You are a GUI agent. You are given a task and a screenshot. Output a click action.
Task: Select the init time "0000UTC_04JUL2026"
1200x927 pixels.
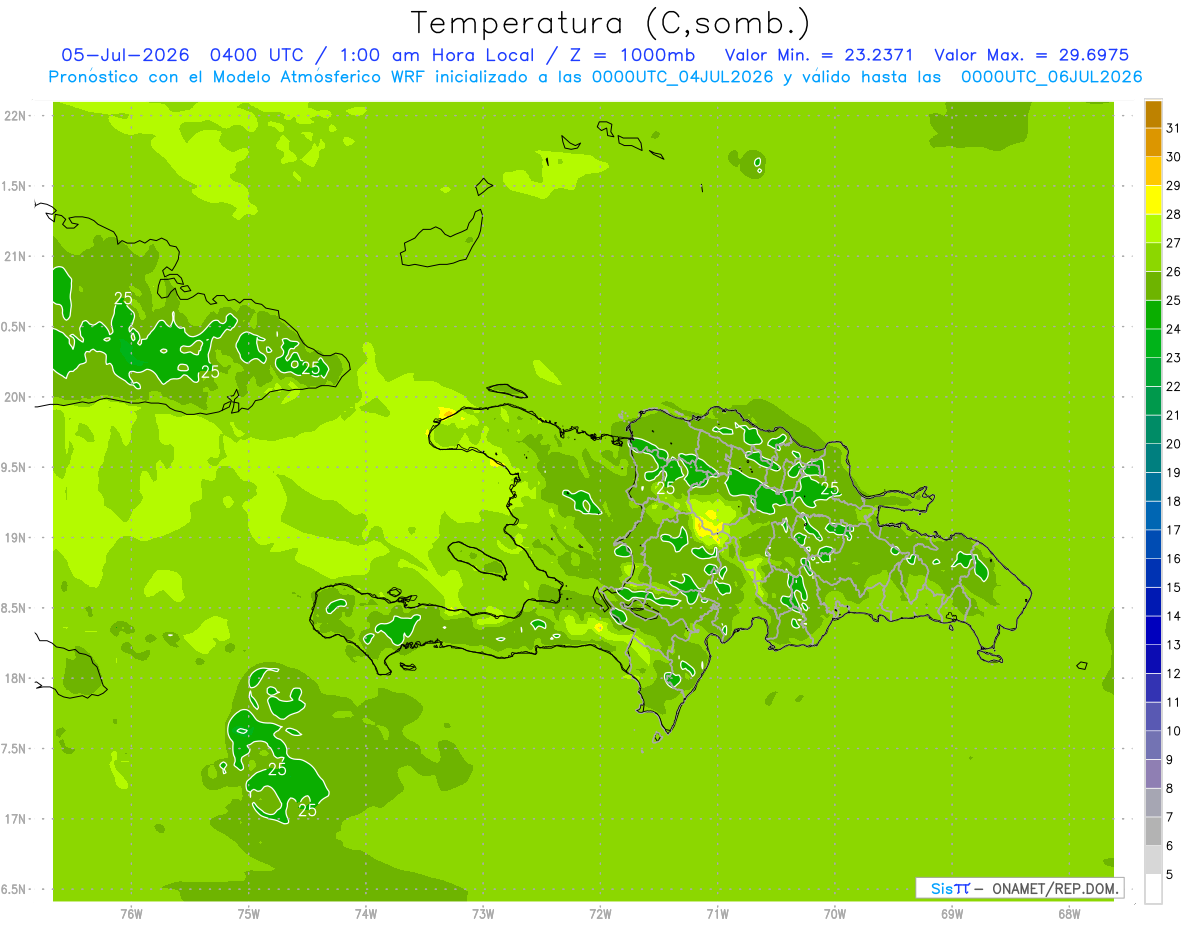coord(683,77)
